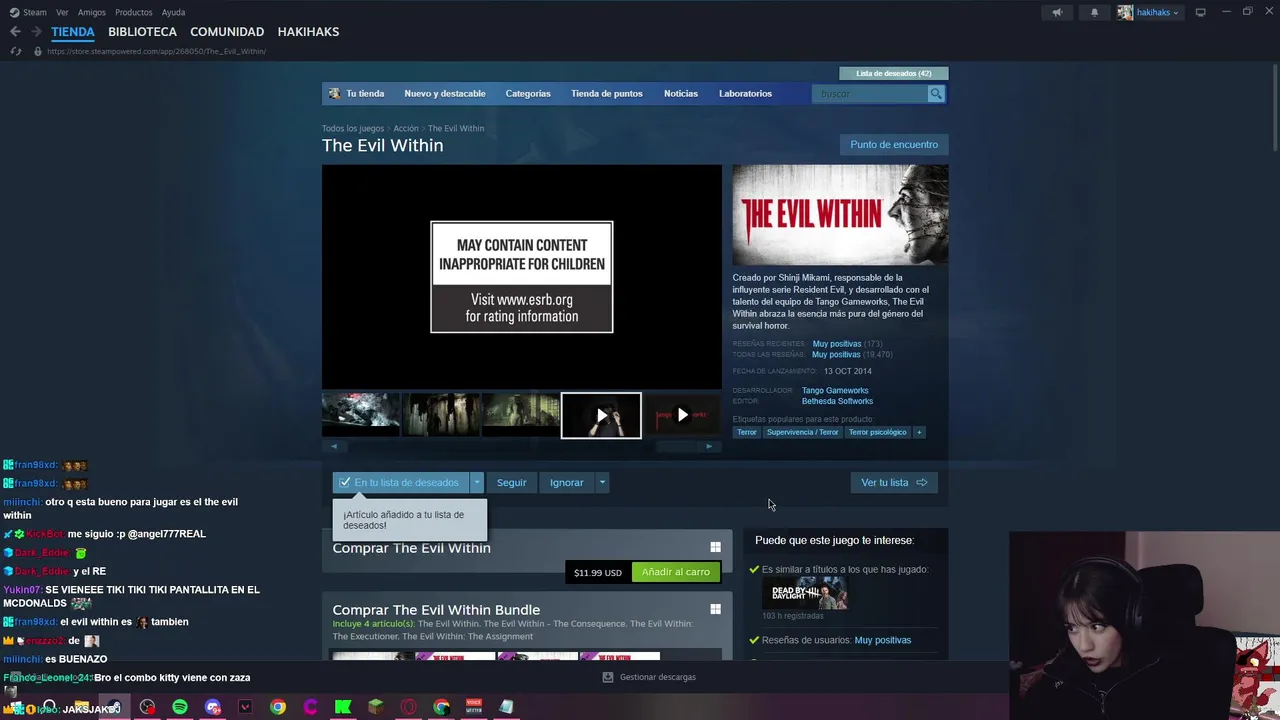The width and height of the screenshot is (1280, 720).
Task: Click the Terror tag
Action: pyautogui.click(x=747, y=432)
